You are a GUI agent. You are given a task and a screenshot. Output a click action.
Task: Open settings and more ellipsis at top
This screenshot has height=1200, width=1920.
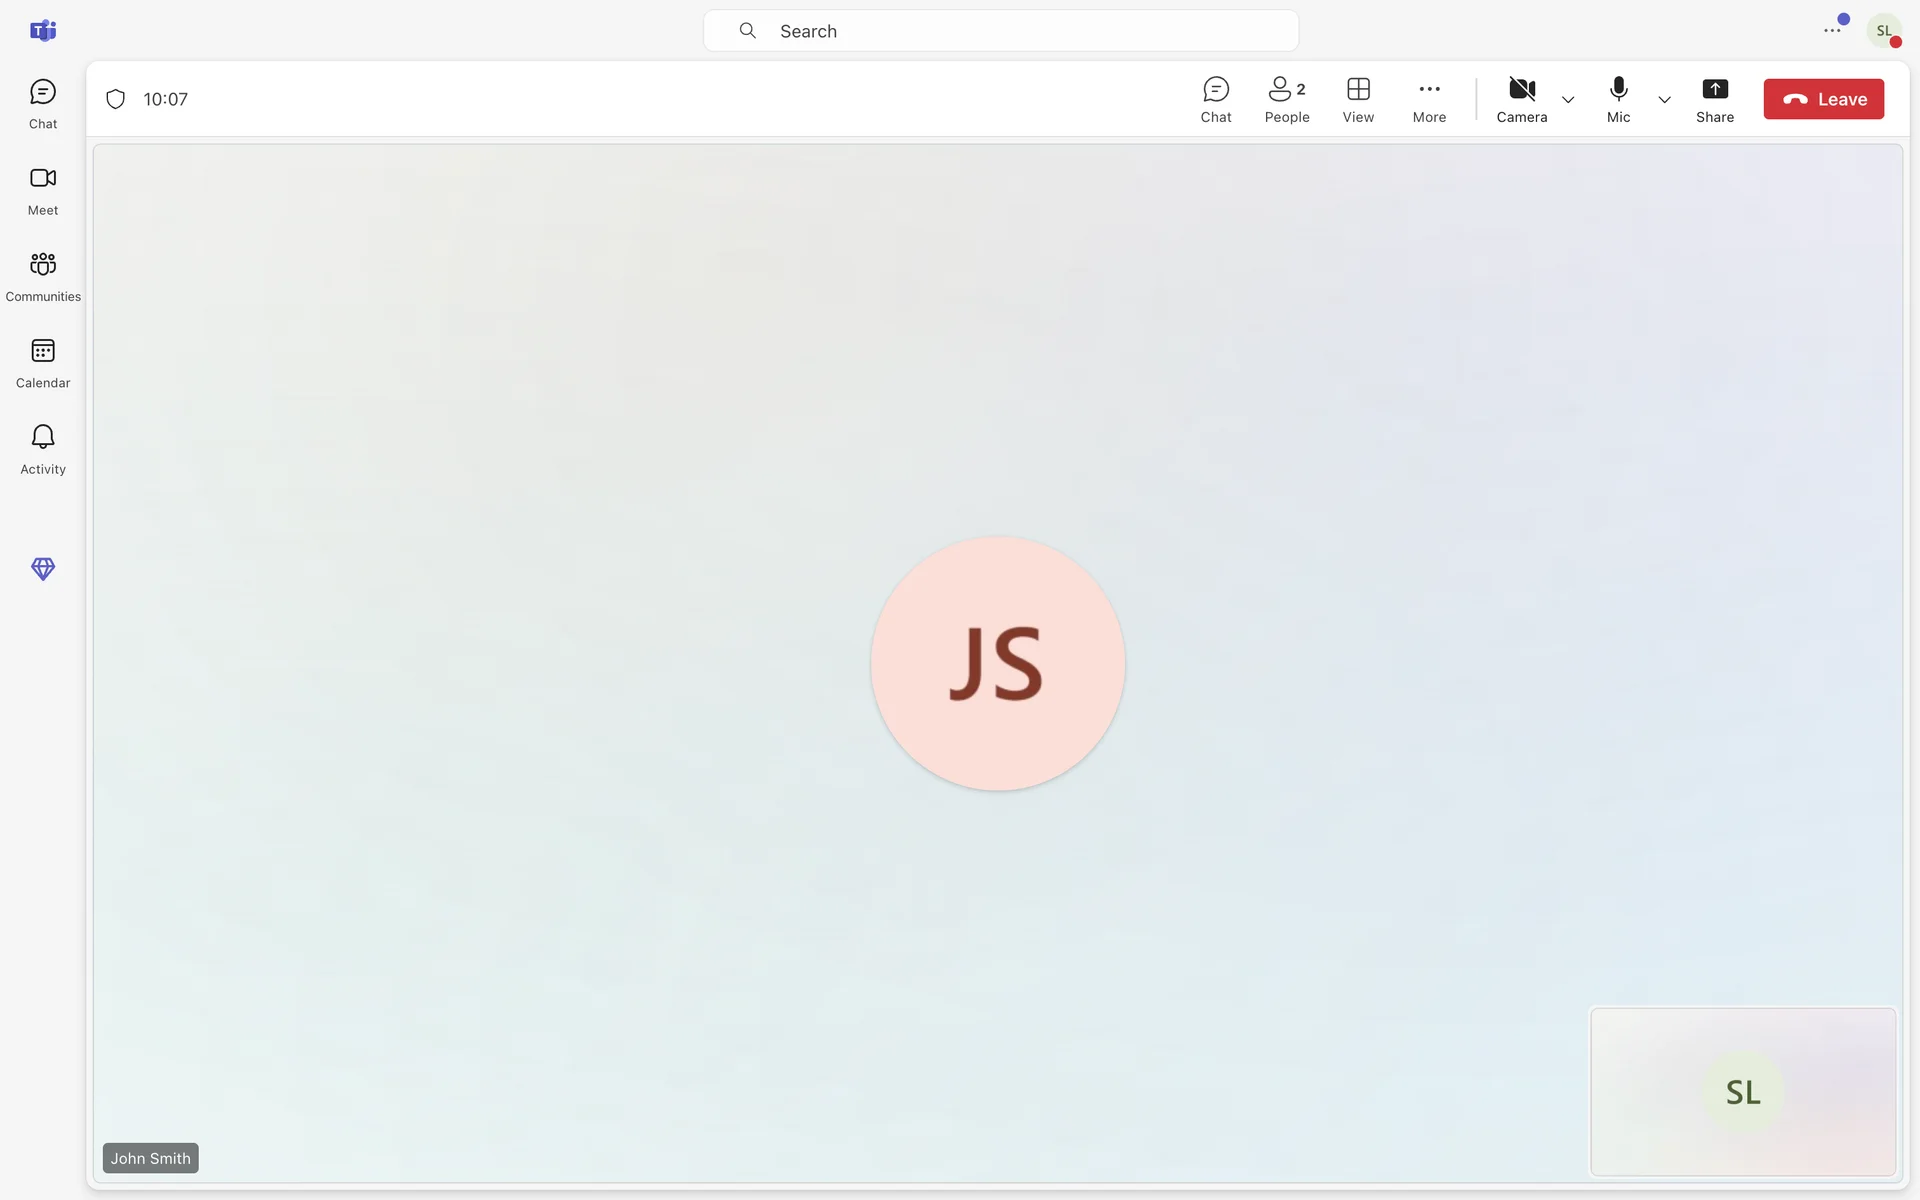(1832, 31)
